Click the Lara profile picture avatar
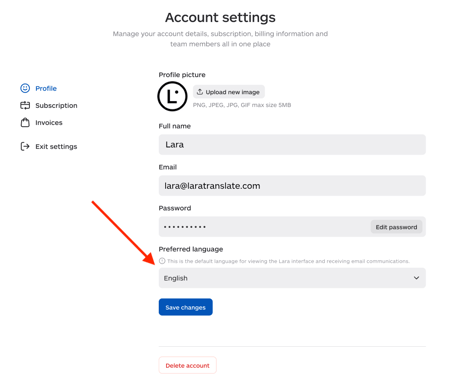 172,96
